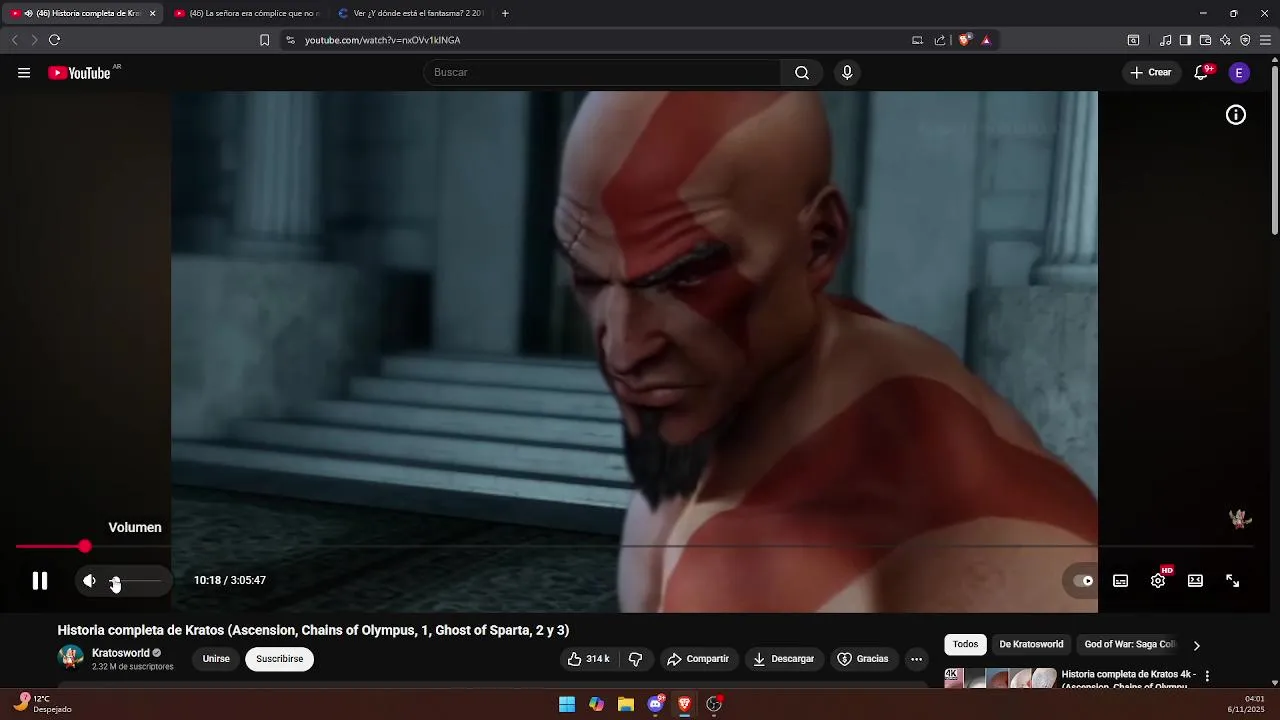1280x720 pixels.
Task: Start voice search with the microphone
Action: 847,72
